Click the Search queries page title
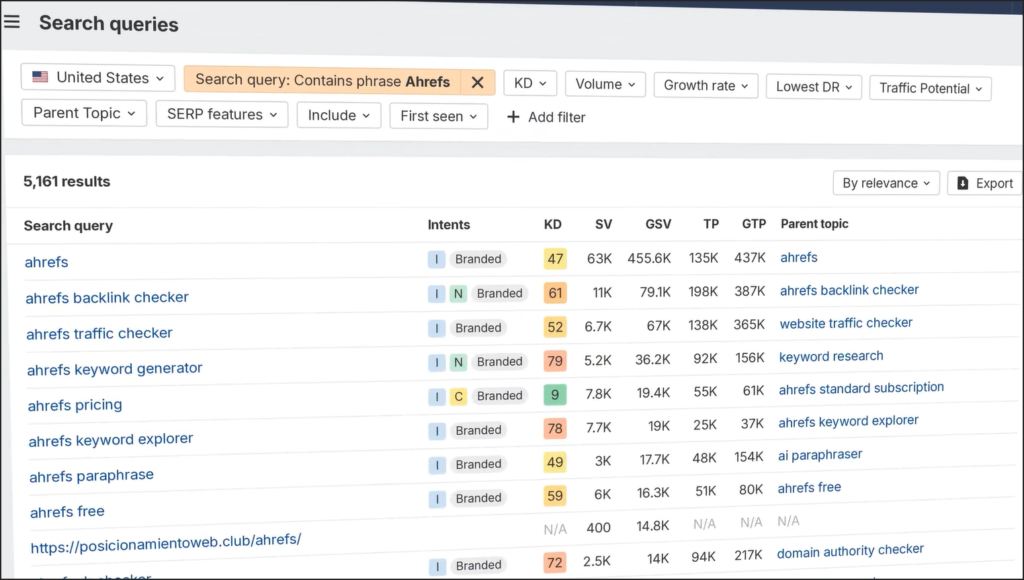This screenshot has height=580, width=1024. click(108, 24)
